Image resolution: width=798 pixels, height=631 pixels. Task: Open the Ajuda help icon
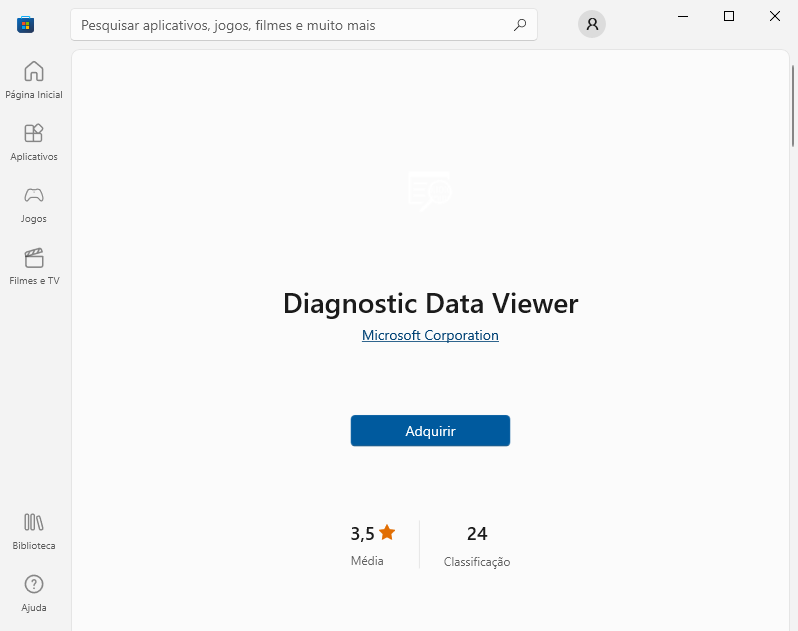(x=34, y=584)
